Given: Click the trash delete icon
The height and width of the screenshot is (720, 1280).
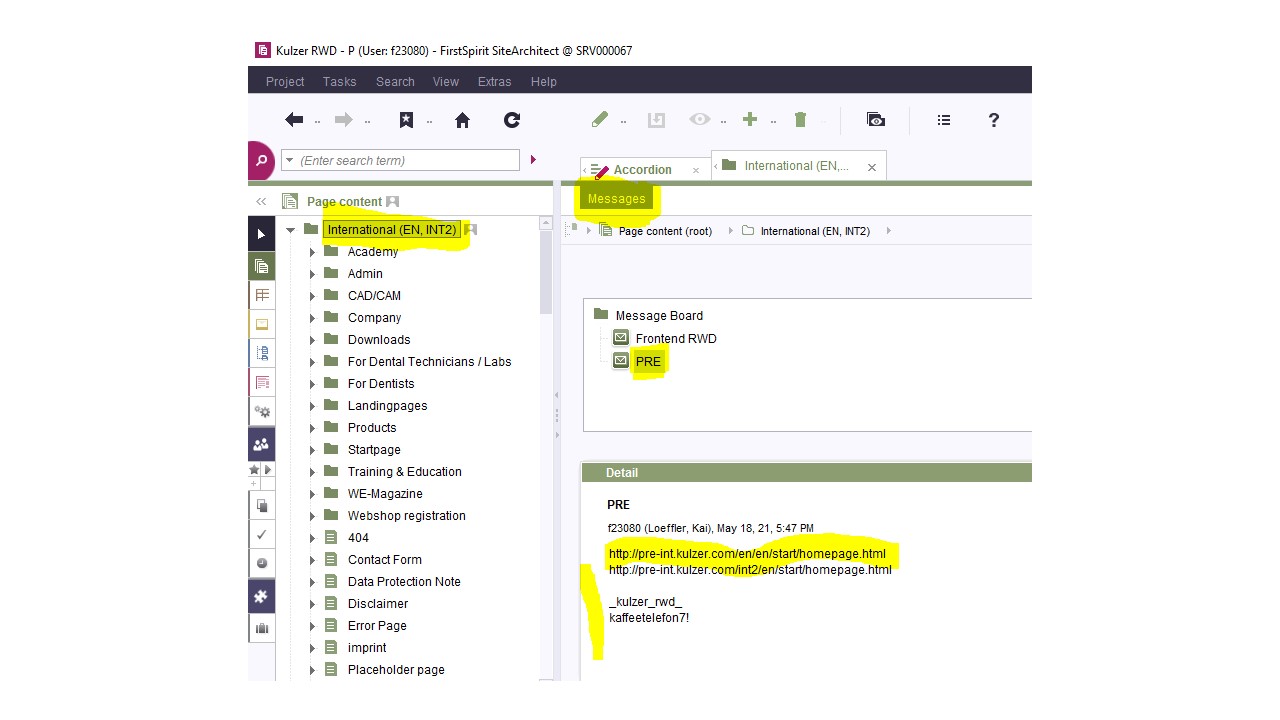Looking at the screenshot, I should (x=800, y=120).
